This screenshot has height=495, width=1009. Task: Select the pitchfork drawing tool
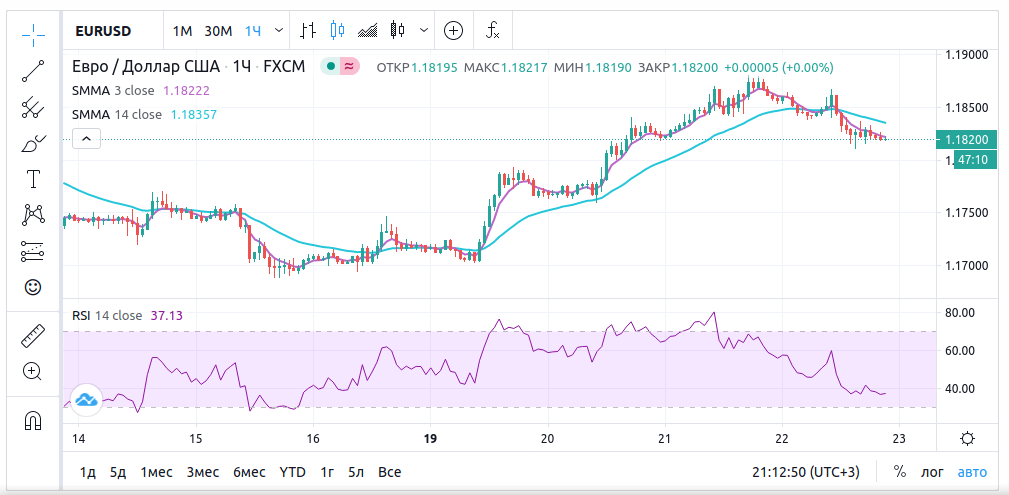pos(33,107)
